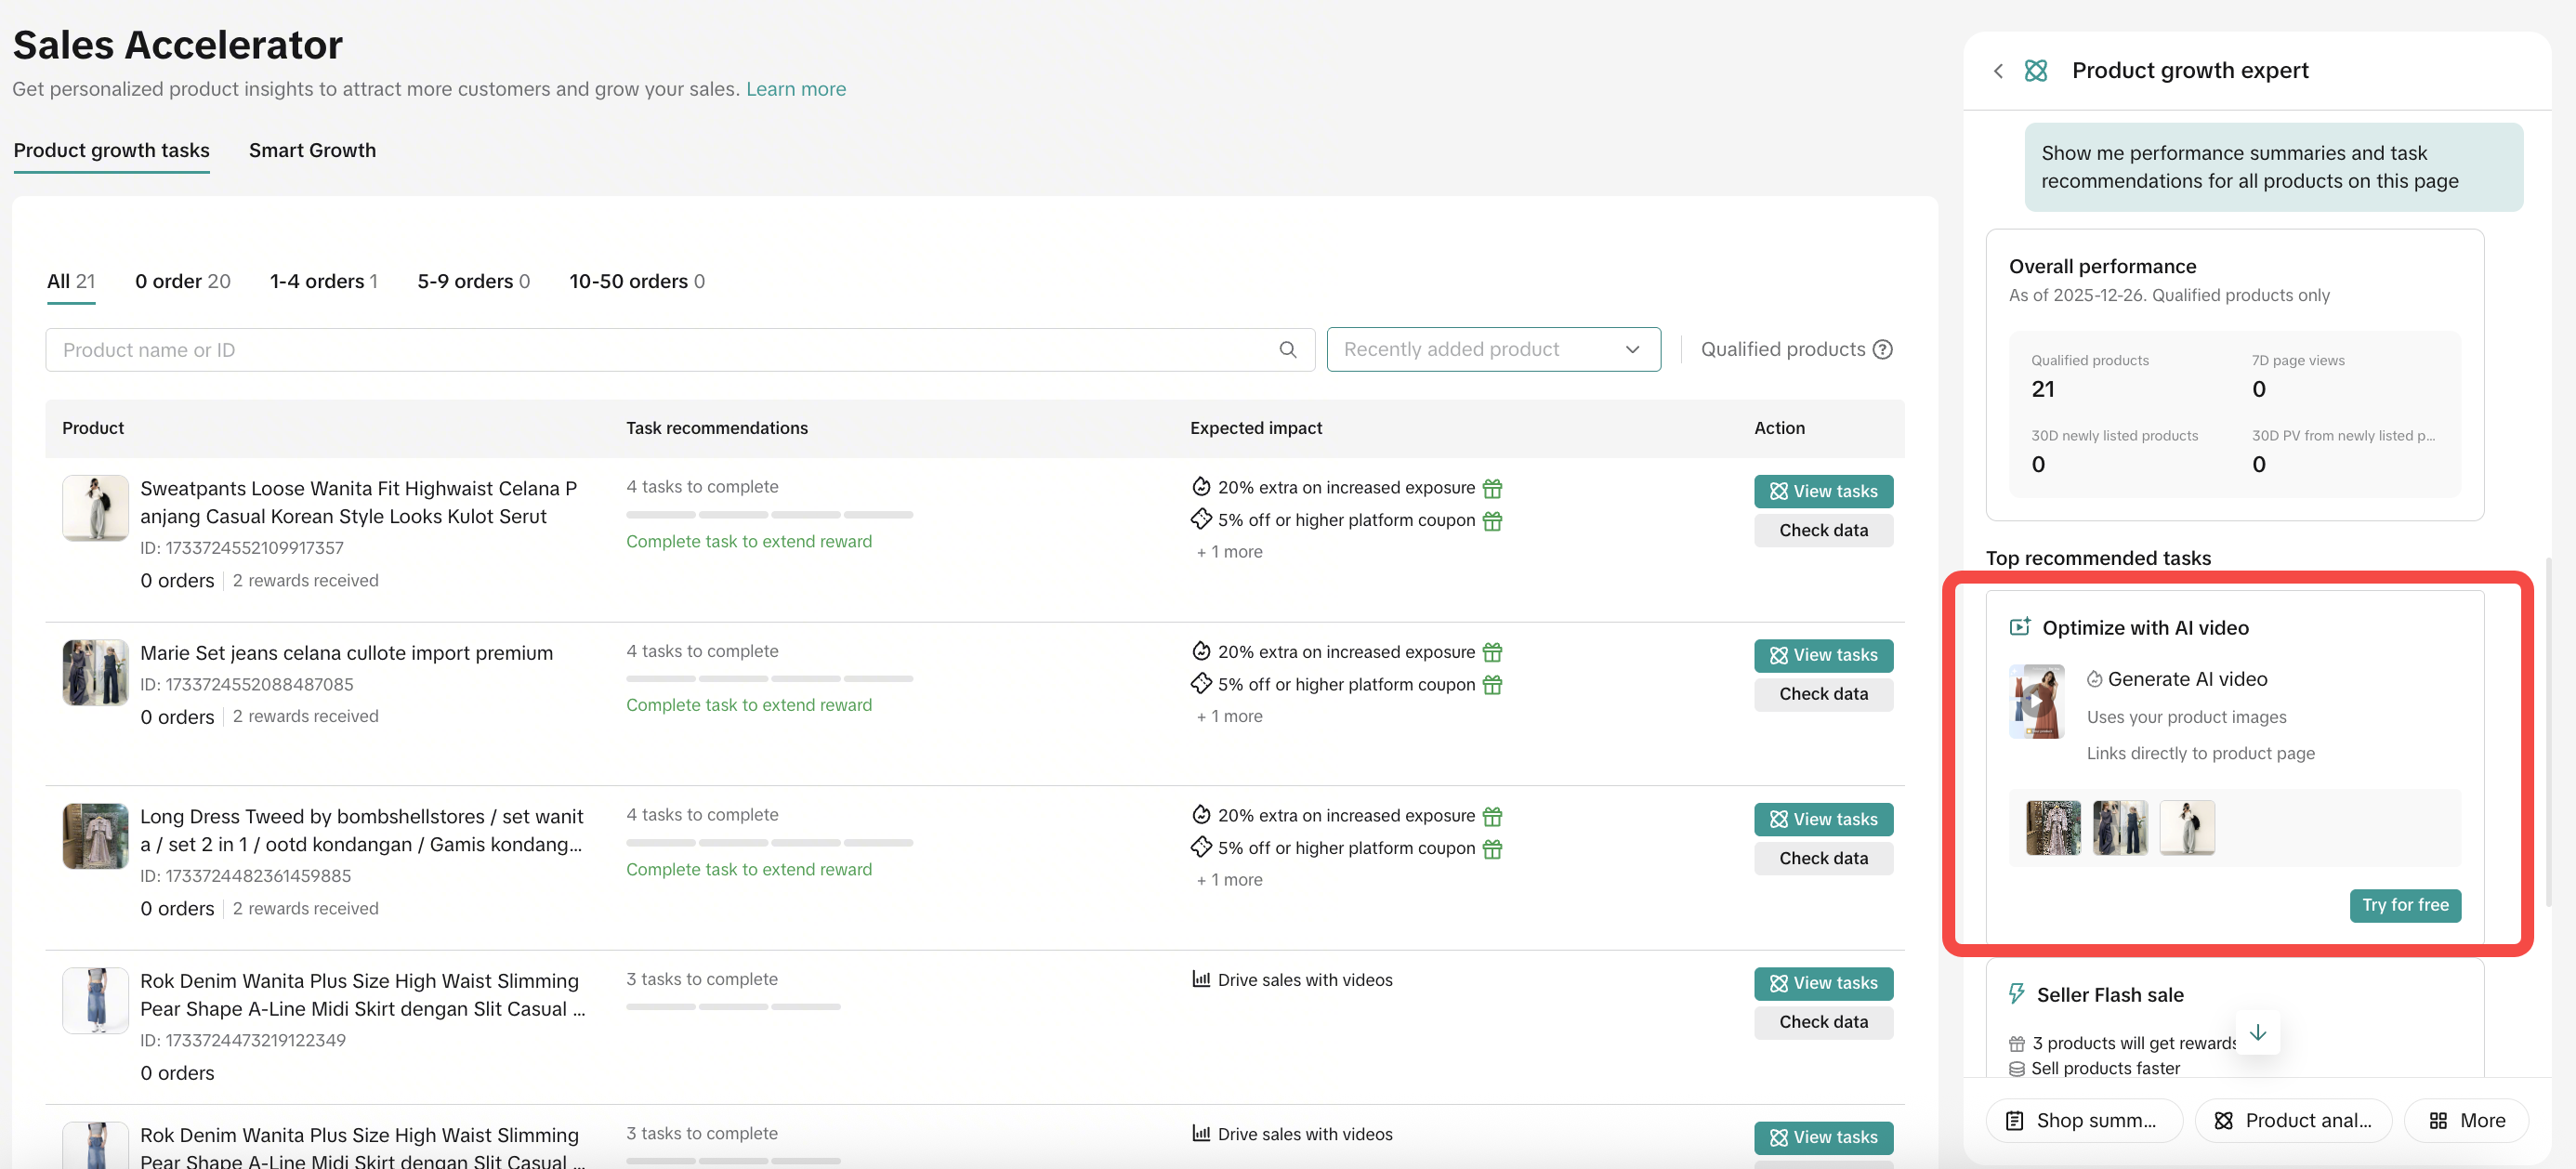Click the Seller Flash sale lightning icon

pos(2016,994)
